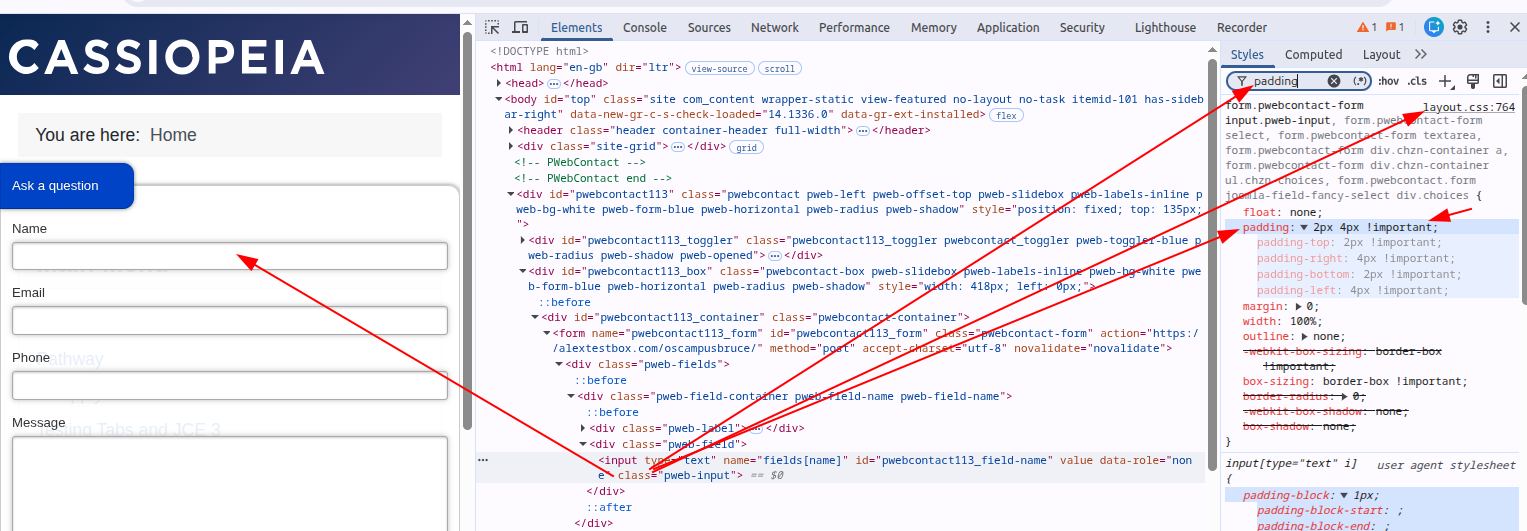This screenshot has width=1527, height=531.
Task: Click the orange warning count badge
Action: [x=1366, y=27]
